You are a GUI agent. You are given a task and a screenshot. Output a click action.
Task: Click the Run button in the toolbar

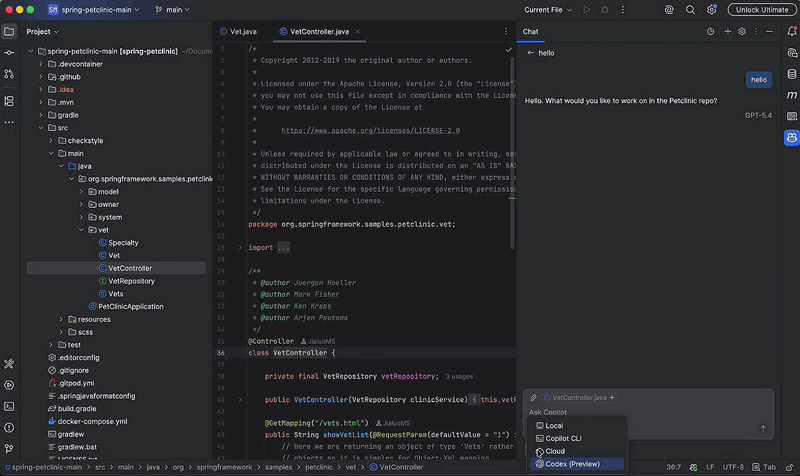click(587, 10)
